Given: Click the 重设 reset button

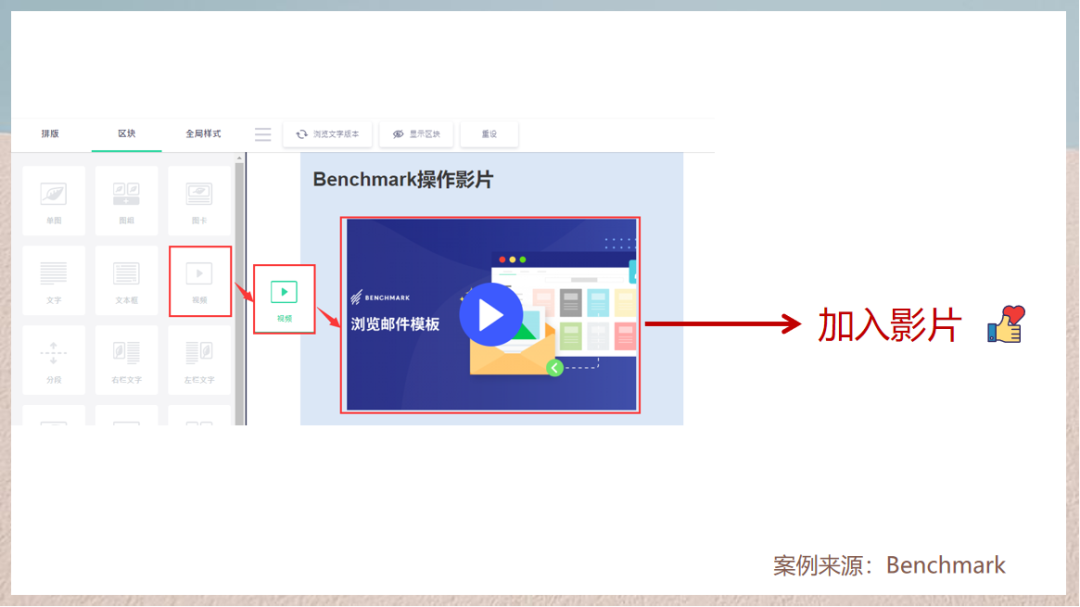Looking at the screenshot, I should pyautogui.click(x=489, y=134).
